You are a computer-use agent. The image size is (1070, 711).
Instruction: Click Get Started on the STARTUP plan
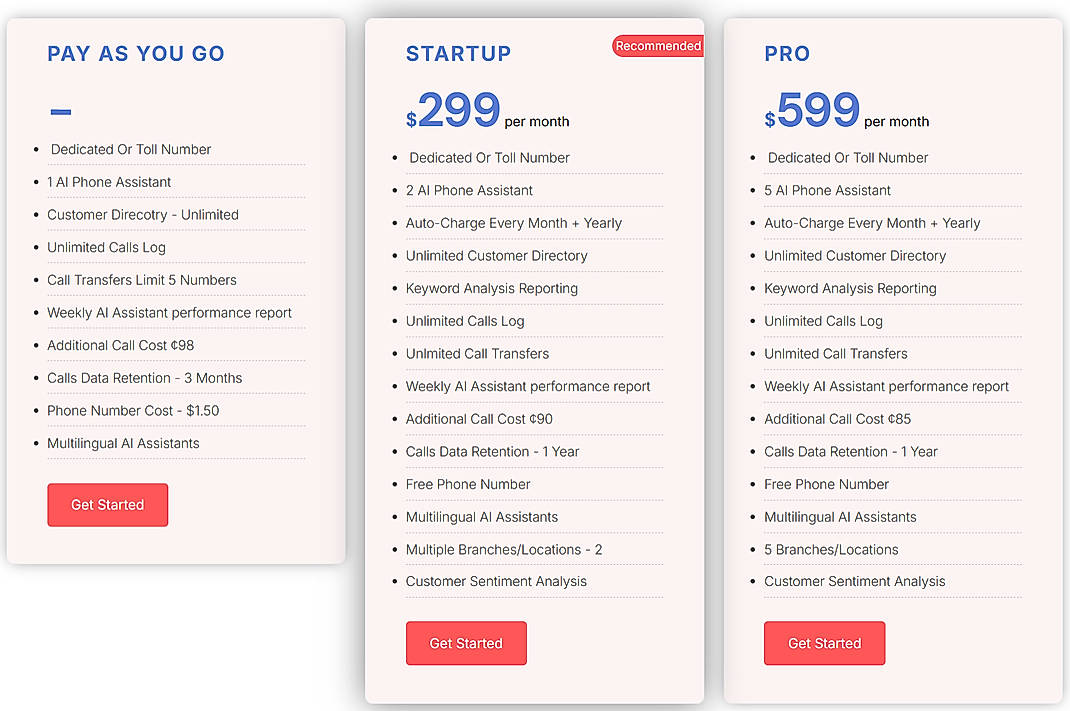(466, 643)
